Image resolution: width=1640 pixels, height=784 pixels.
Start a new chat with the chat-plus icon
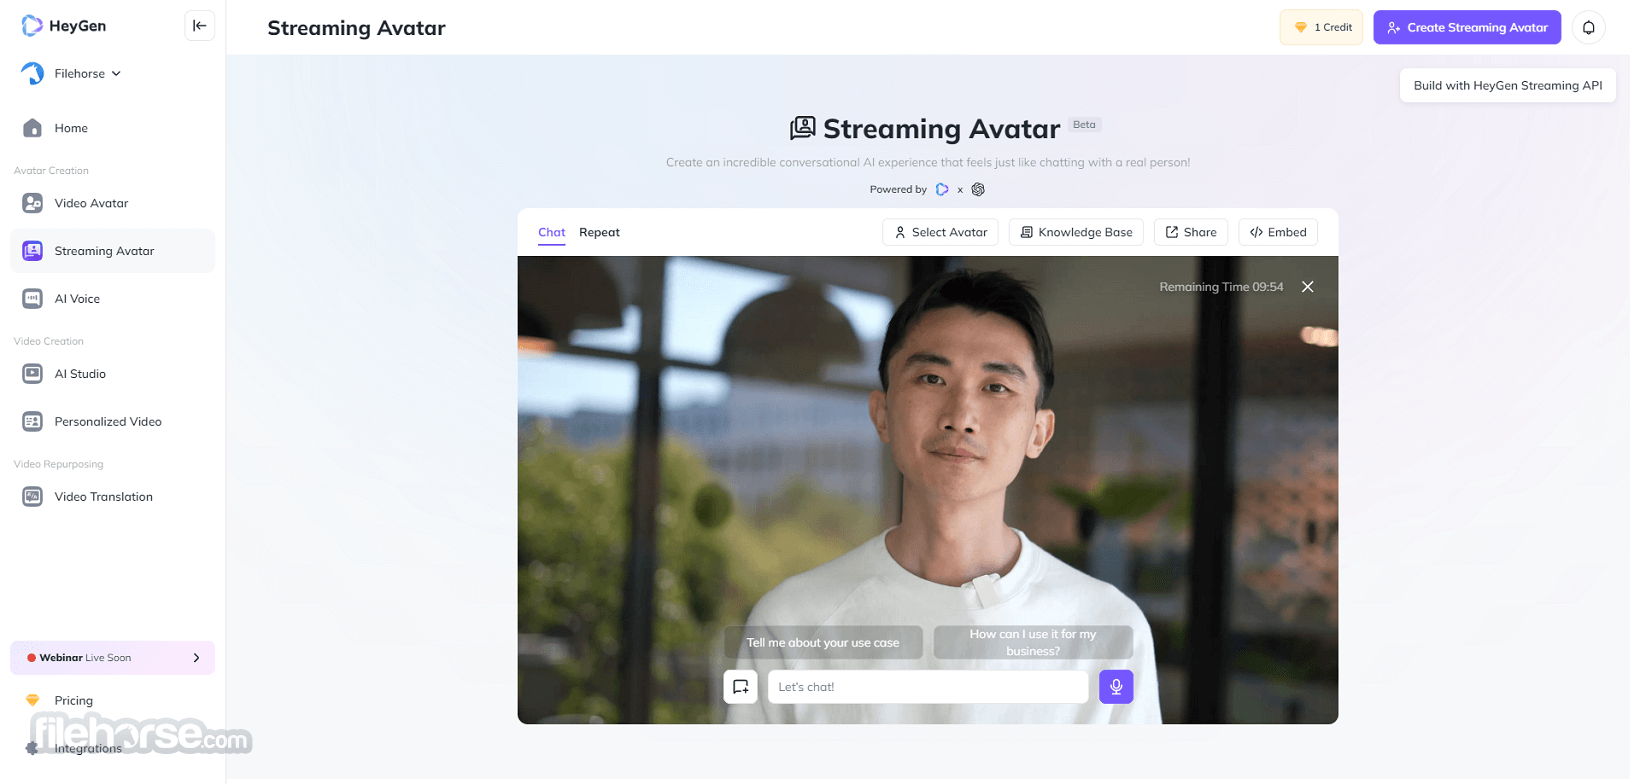741,687
